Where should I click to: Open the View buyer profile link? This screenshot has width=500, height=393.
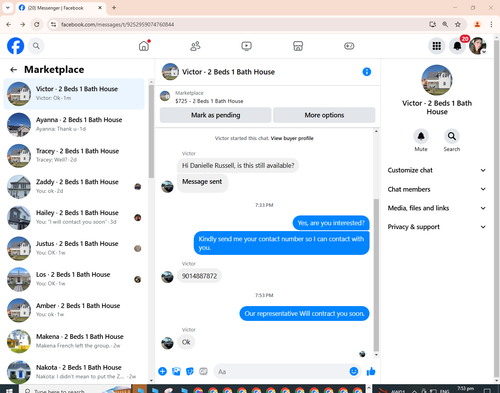pyautogui.click(x=292, y=138)
